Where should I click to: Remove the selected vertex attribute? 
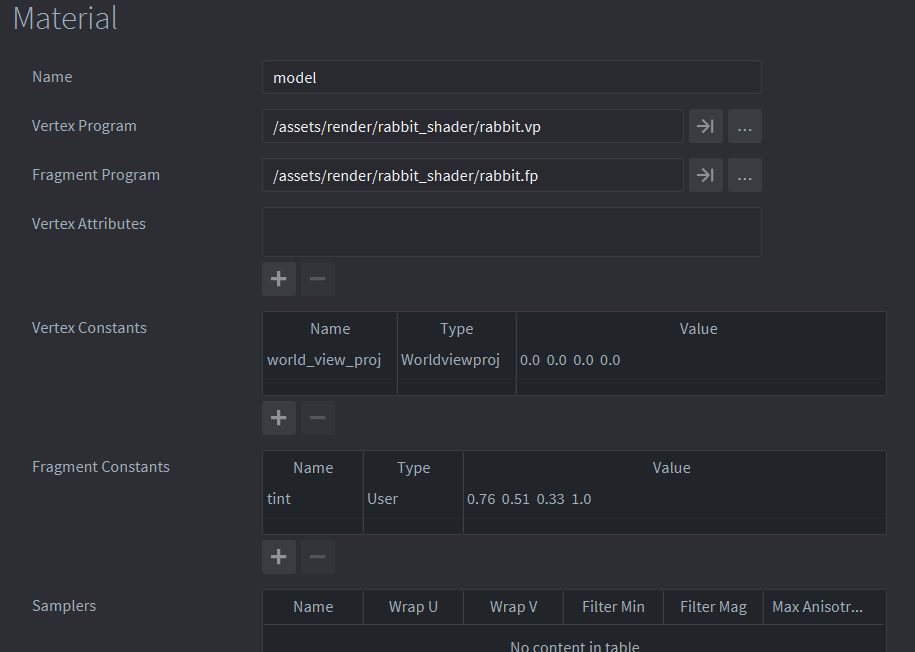[318, 279]
